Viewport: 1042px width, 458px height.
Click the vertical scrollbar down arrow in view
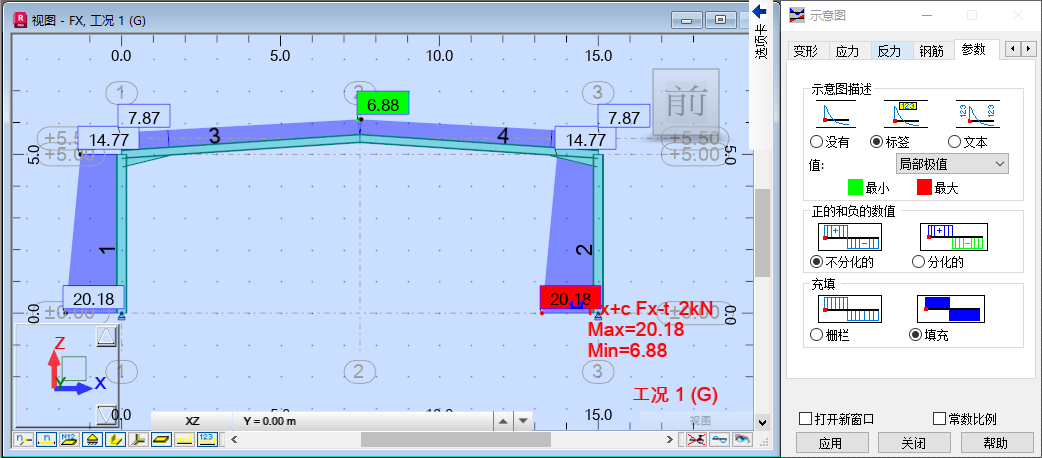[762, 421]
